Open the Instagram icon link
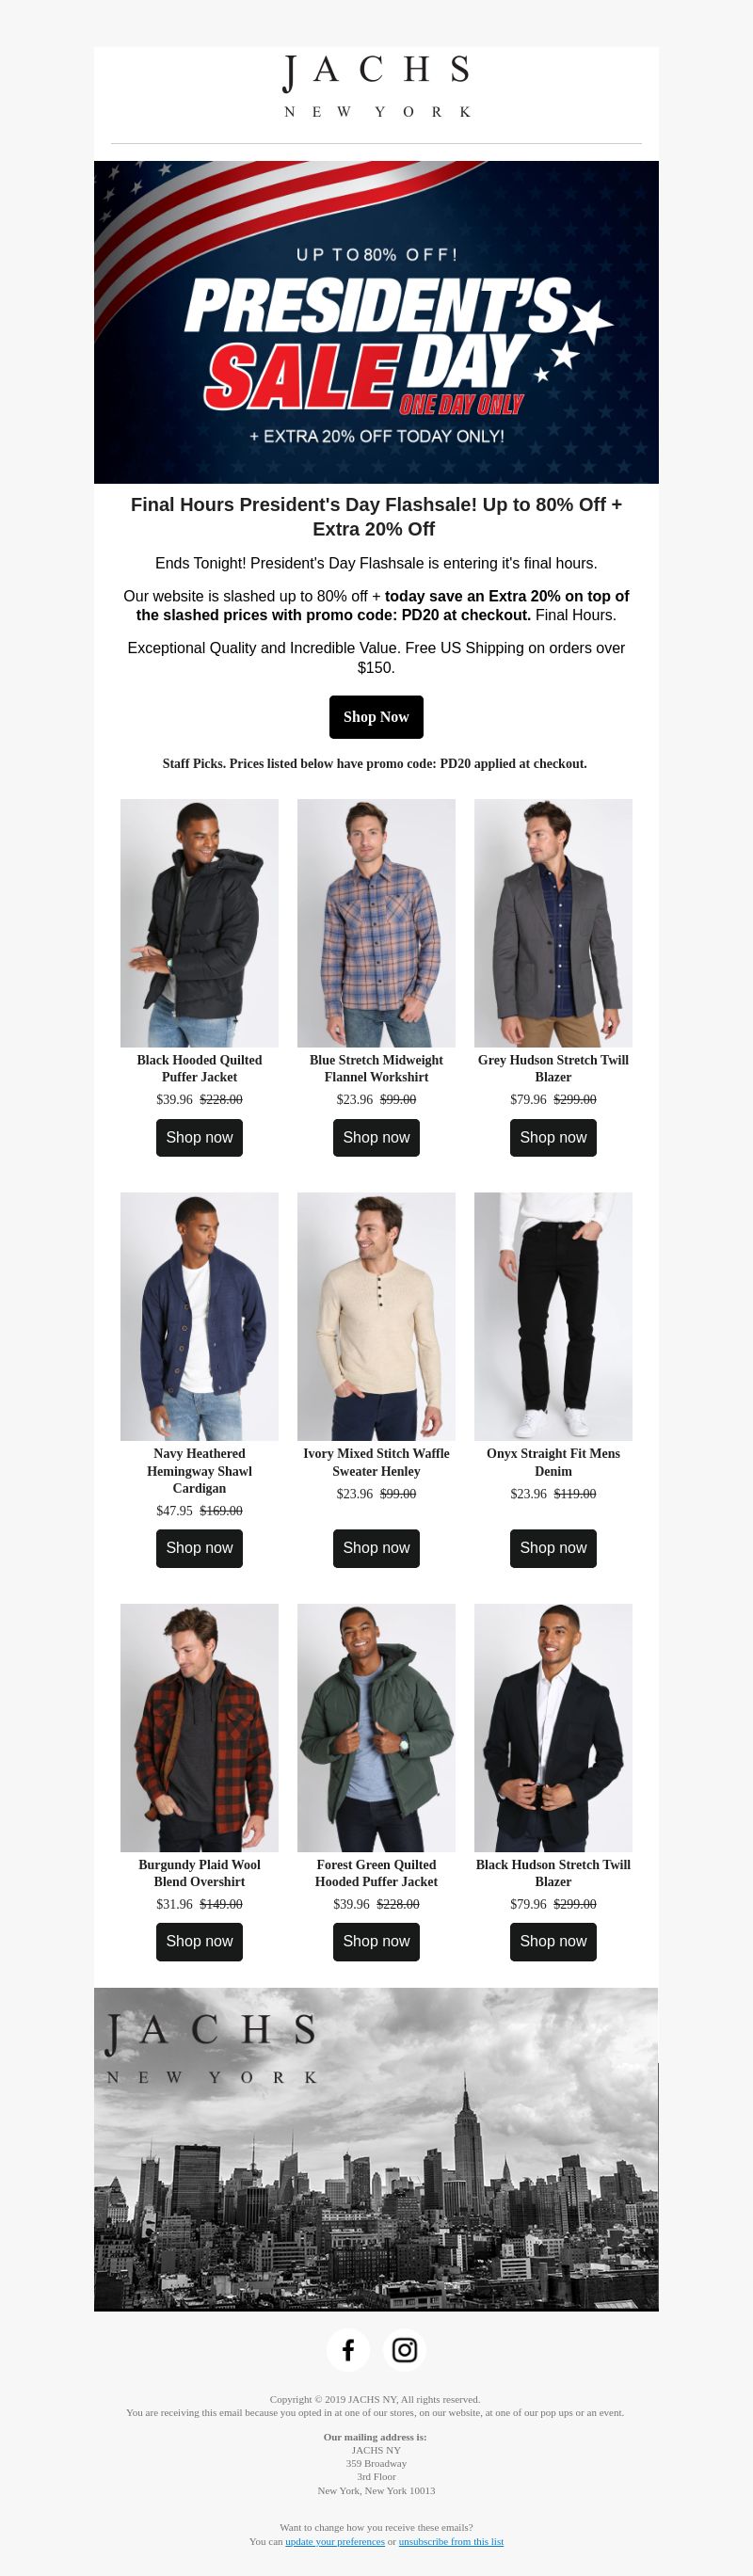 coord(404,2350)
